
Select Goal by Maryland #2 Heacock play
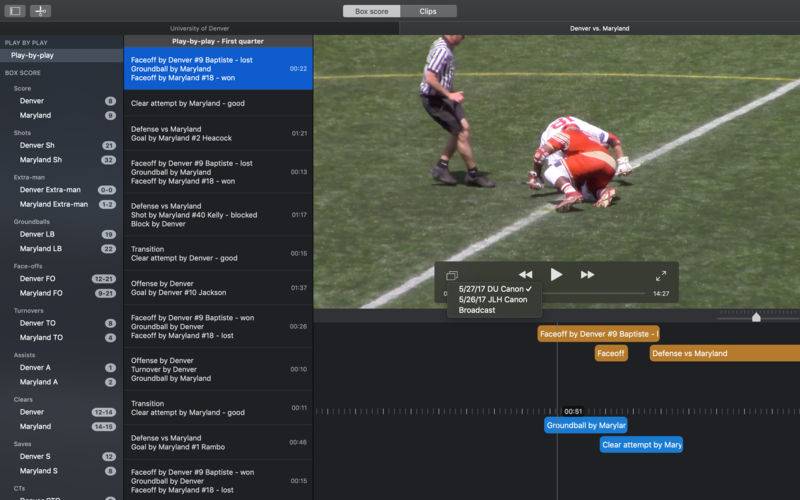click(x=218, y=134)
